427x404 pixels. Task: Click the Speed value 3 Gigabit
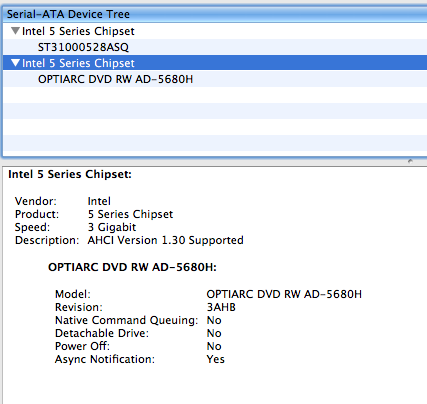[x=112, y=227]
